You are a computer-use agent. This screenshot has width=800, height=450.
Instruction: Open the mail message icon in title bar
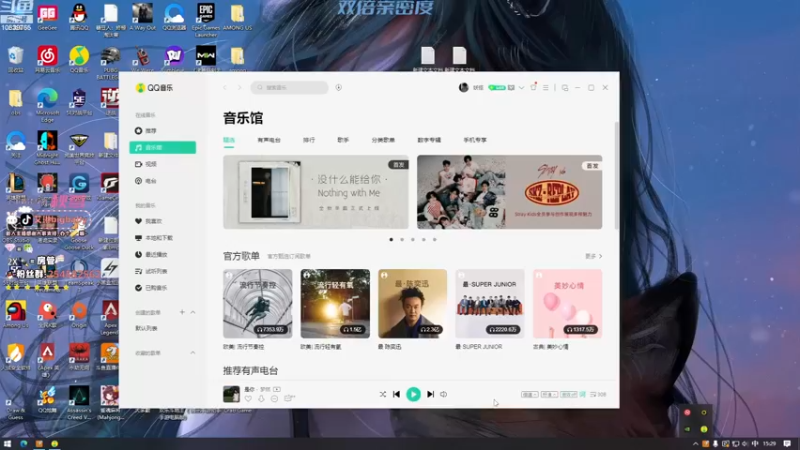click(x=511, y=88)
